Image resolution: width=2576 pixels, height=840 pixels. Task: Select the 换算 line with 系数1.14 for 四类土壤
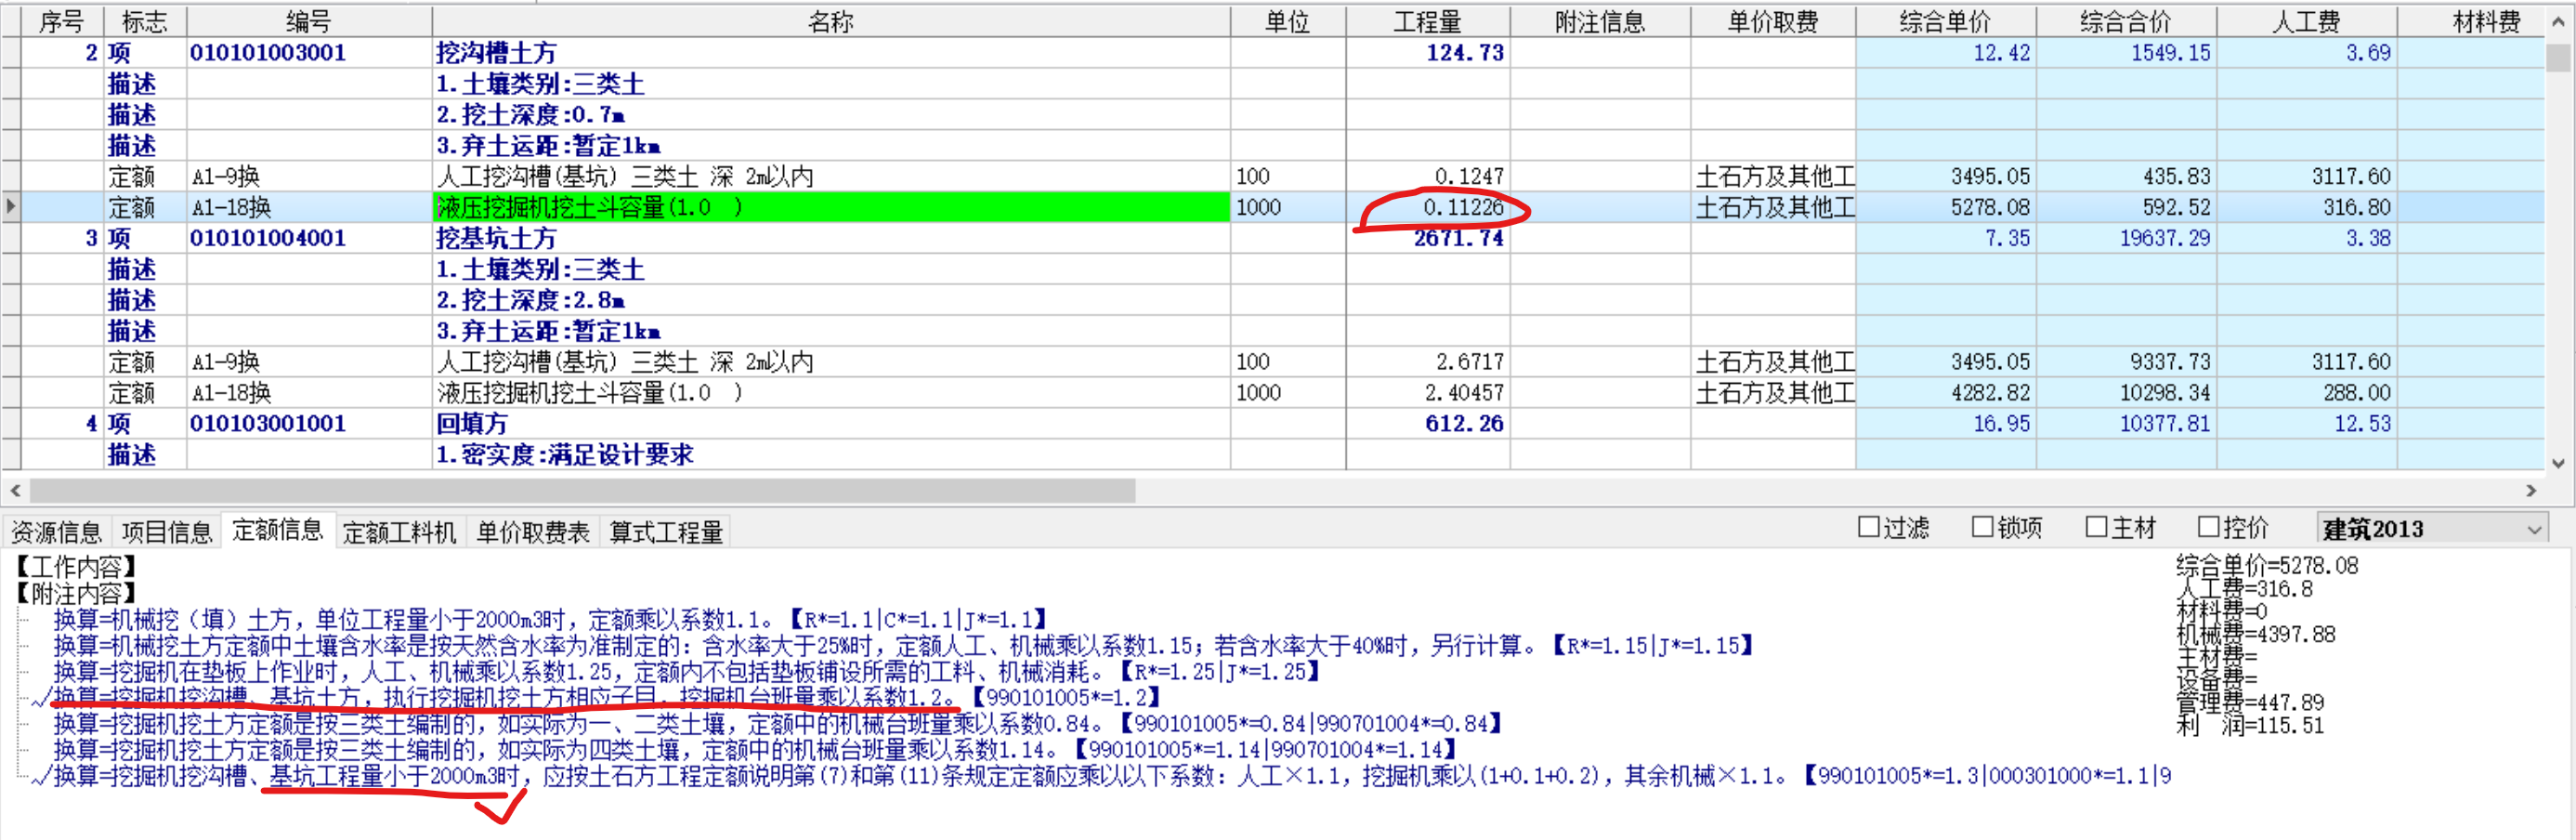754,749
